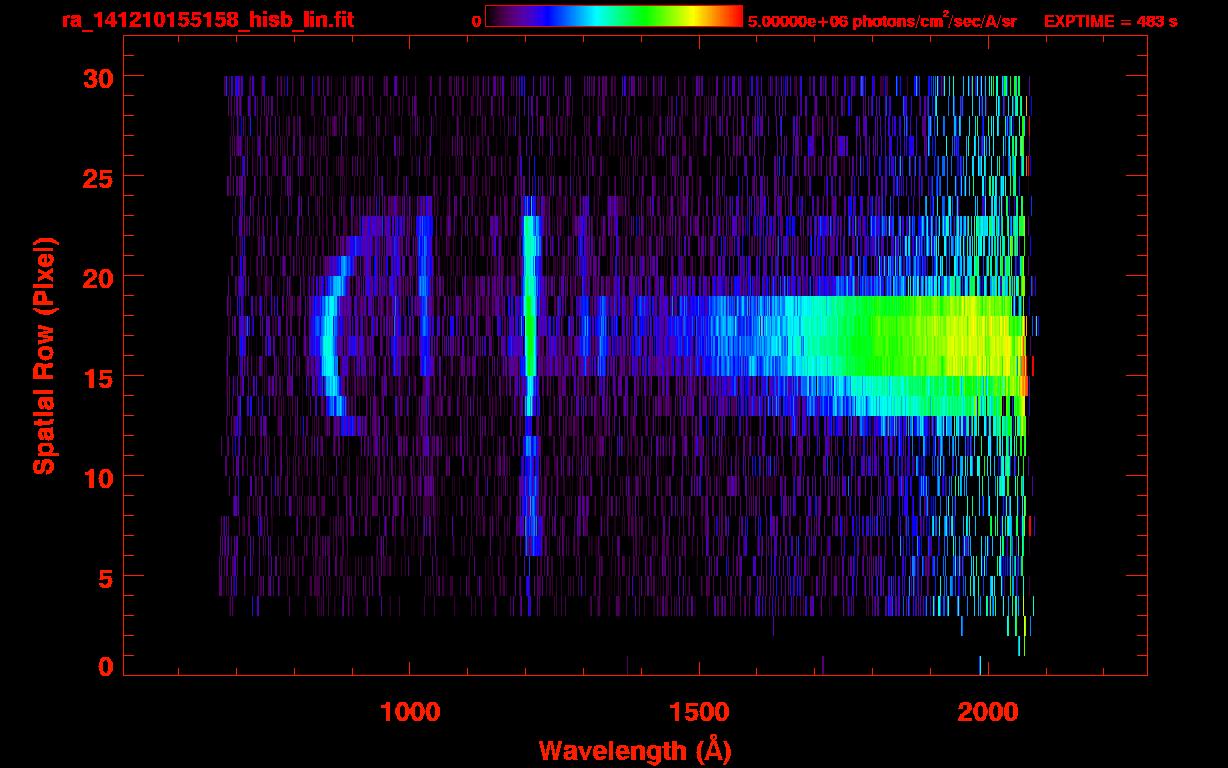Click the 1000 wavelength tick label

coord(410,712)
